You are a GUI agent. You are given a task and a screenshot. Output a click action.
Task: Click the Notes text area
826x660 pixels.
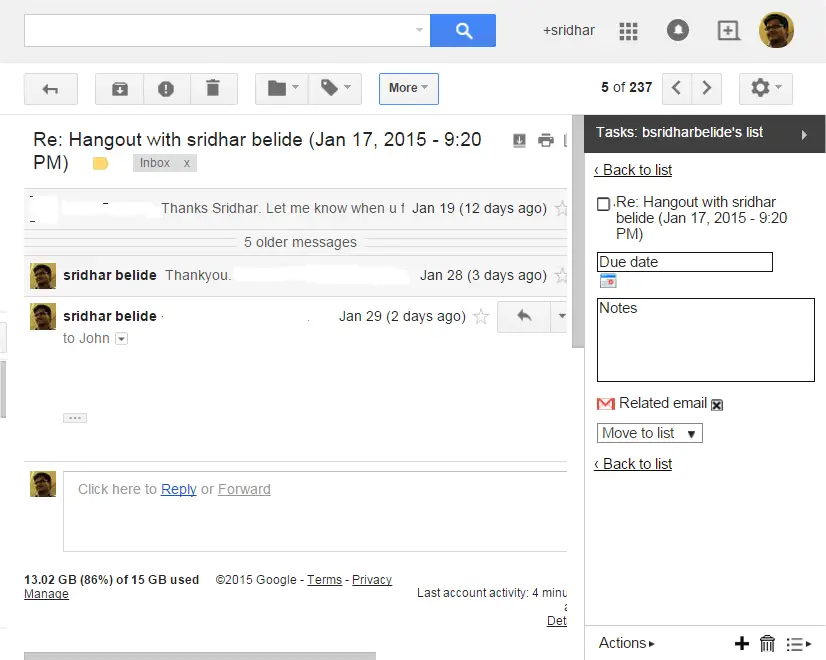[706, 340]
